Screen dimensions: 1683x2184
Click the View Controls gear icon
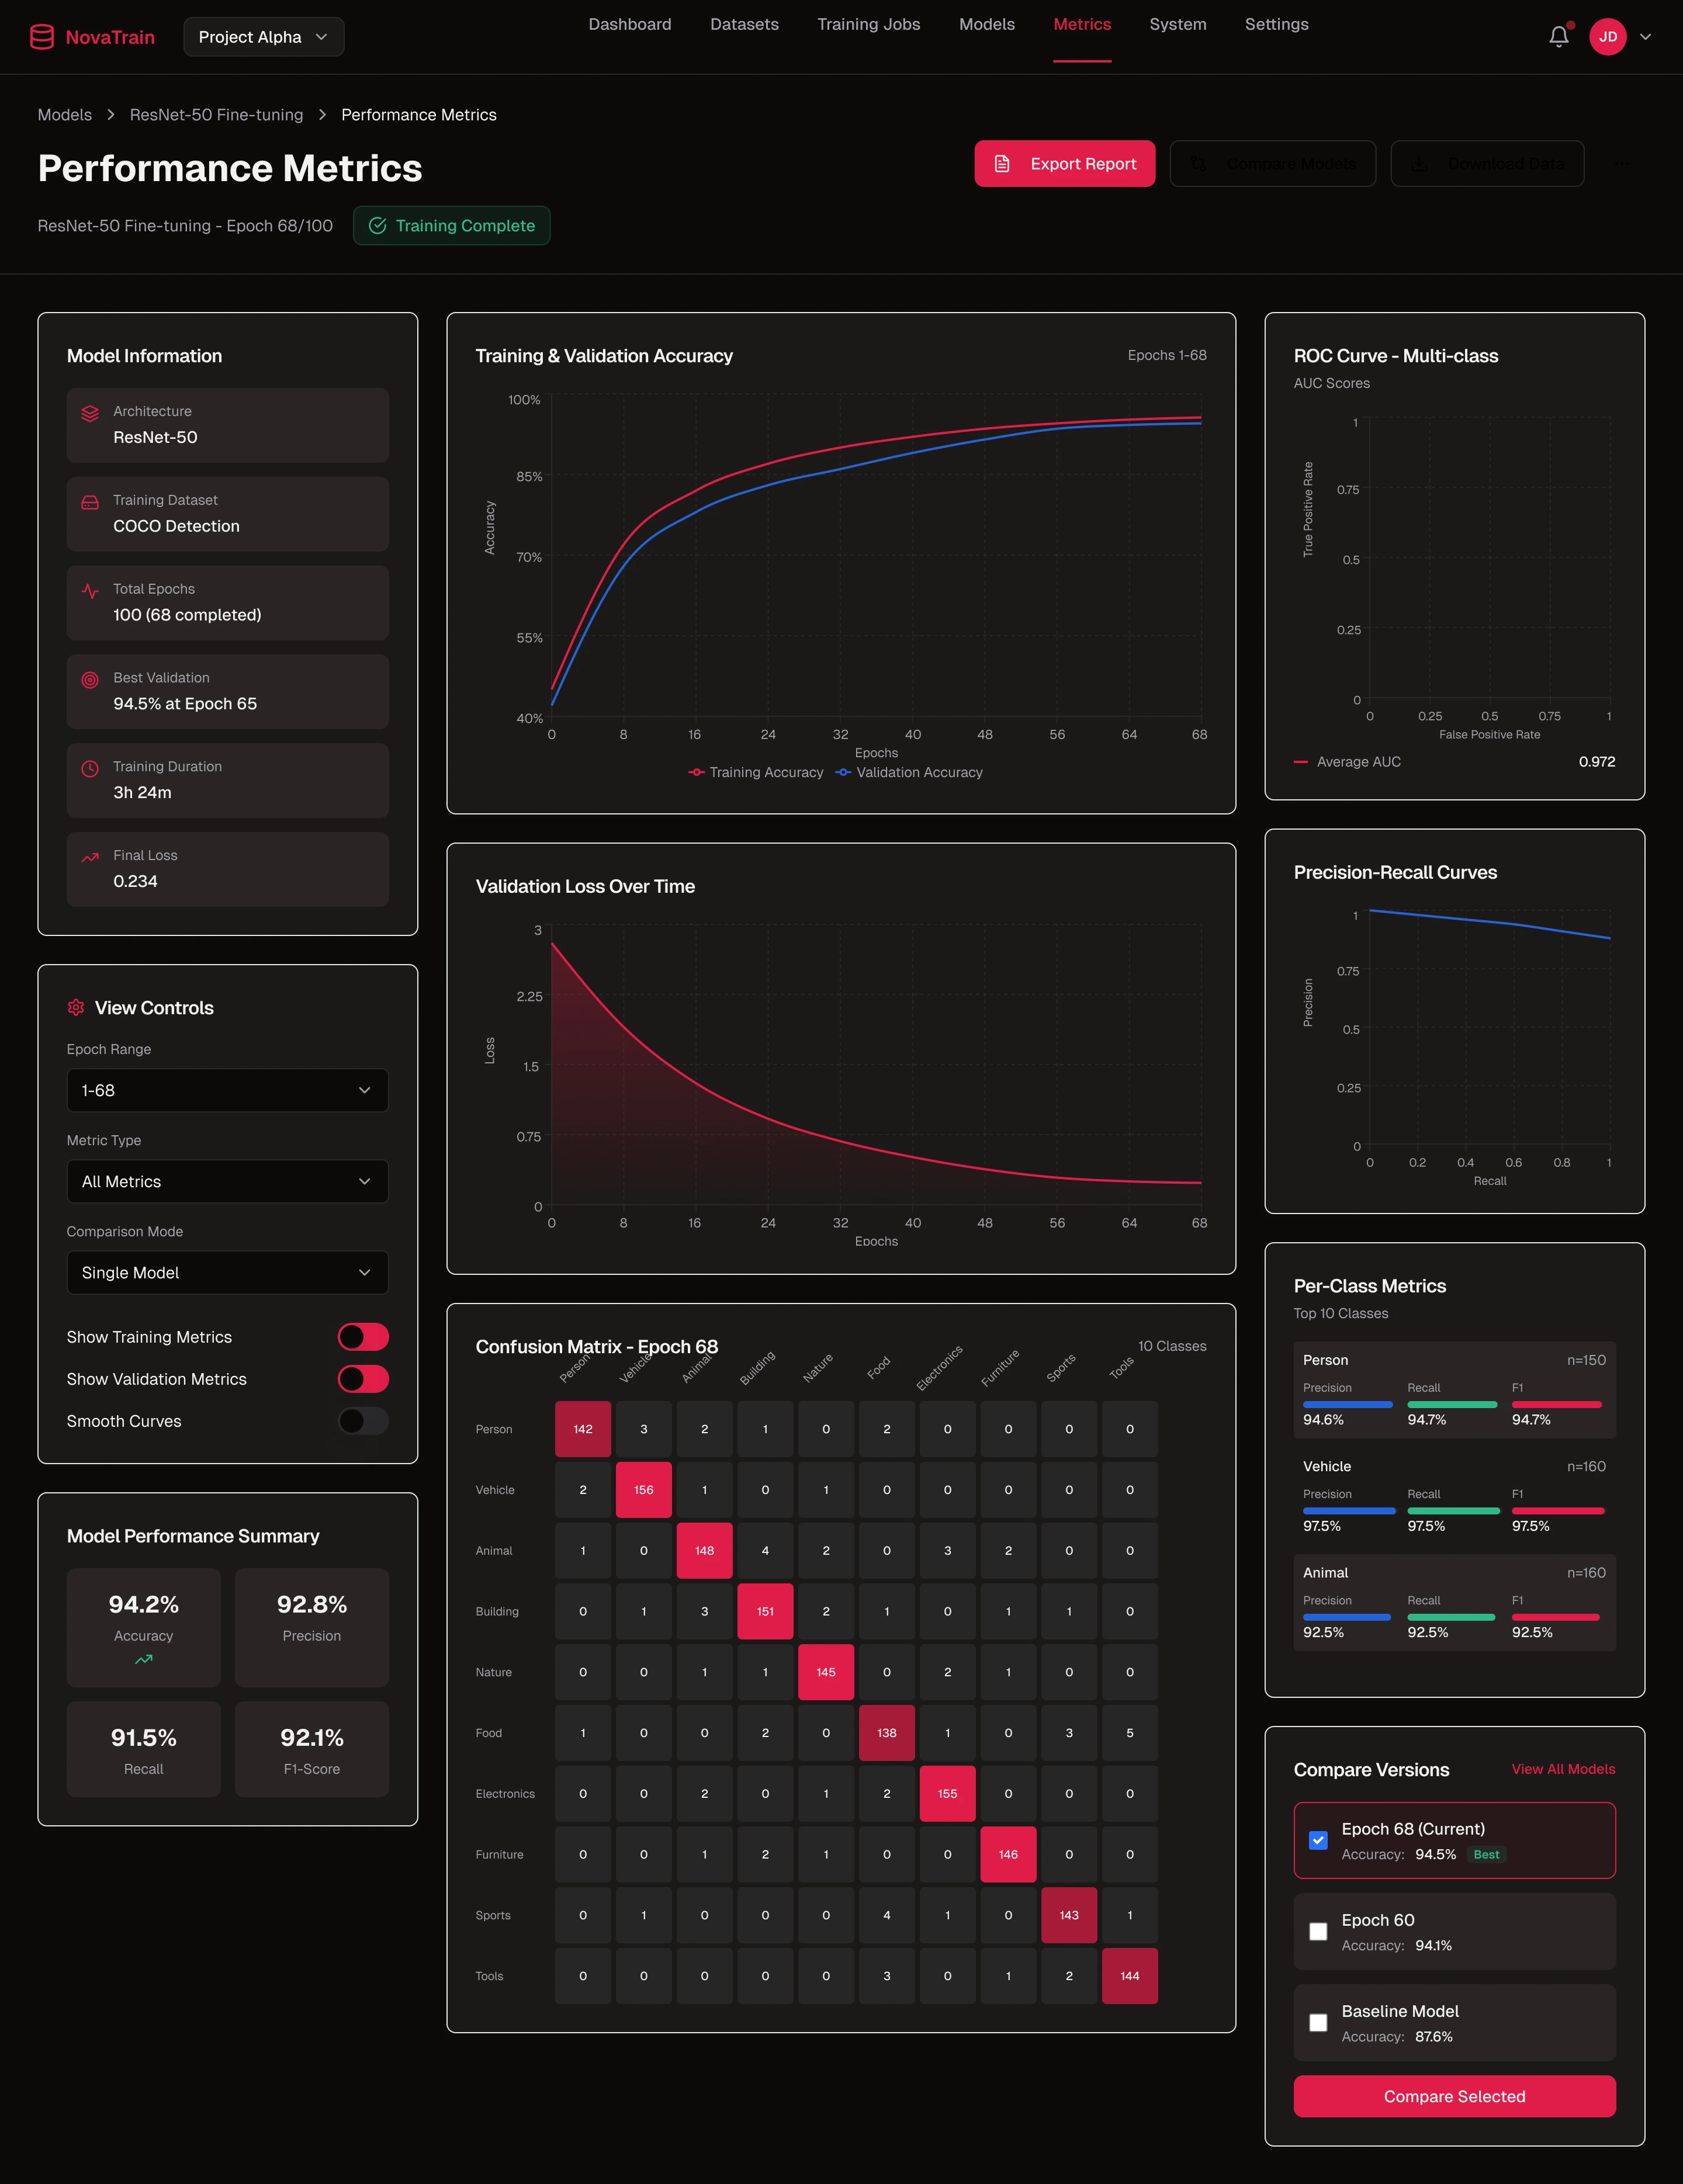tap(76, 1007)
